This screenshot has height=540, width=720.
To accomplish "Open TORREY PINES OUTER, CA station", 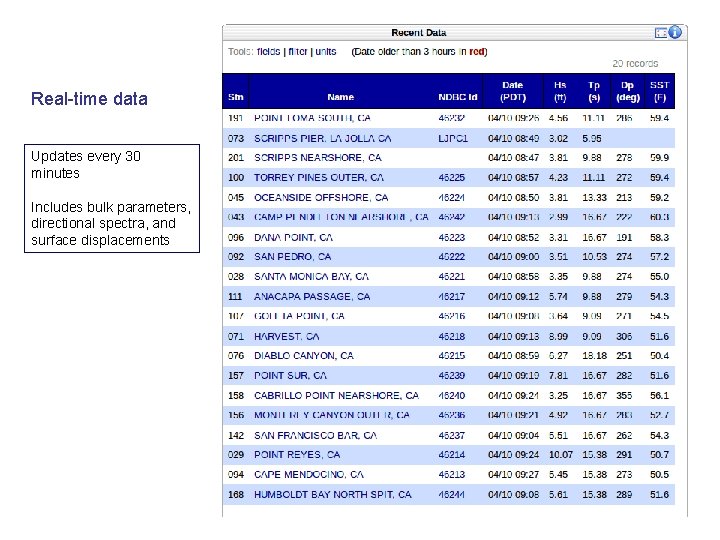I will tap(319, 177).
